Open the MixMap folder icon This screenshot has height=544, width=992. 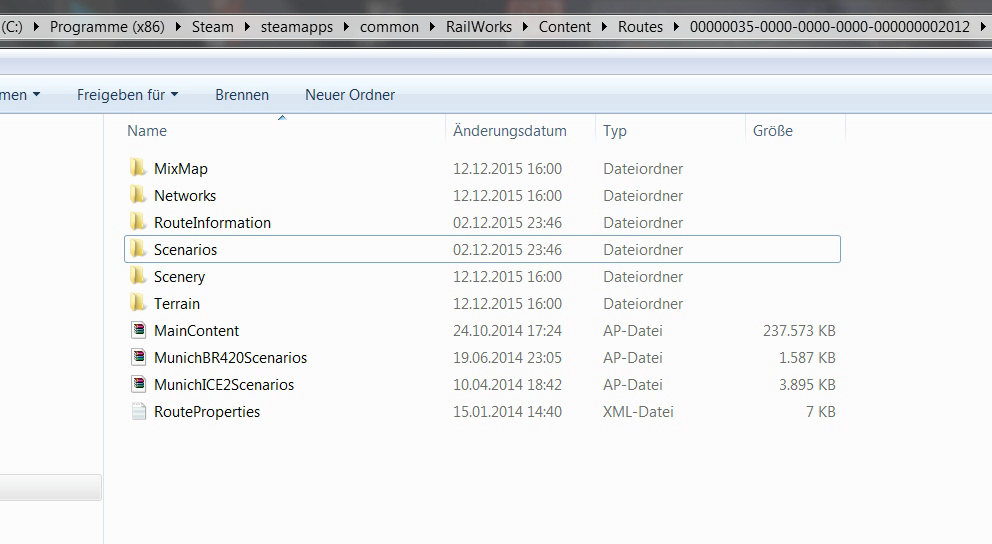coord(137,168)
